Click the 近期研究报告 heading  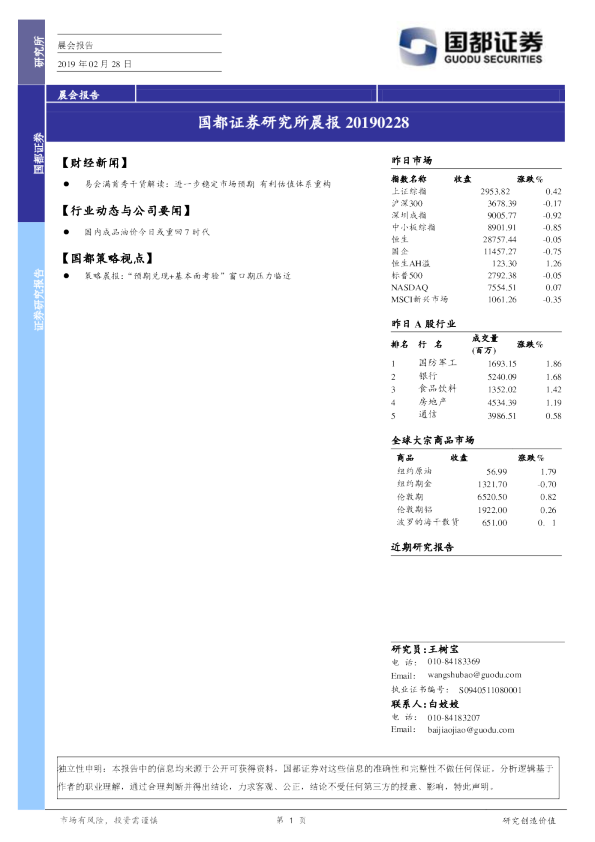click(x=422, y=547)
